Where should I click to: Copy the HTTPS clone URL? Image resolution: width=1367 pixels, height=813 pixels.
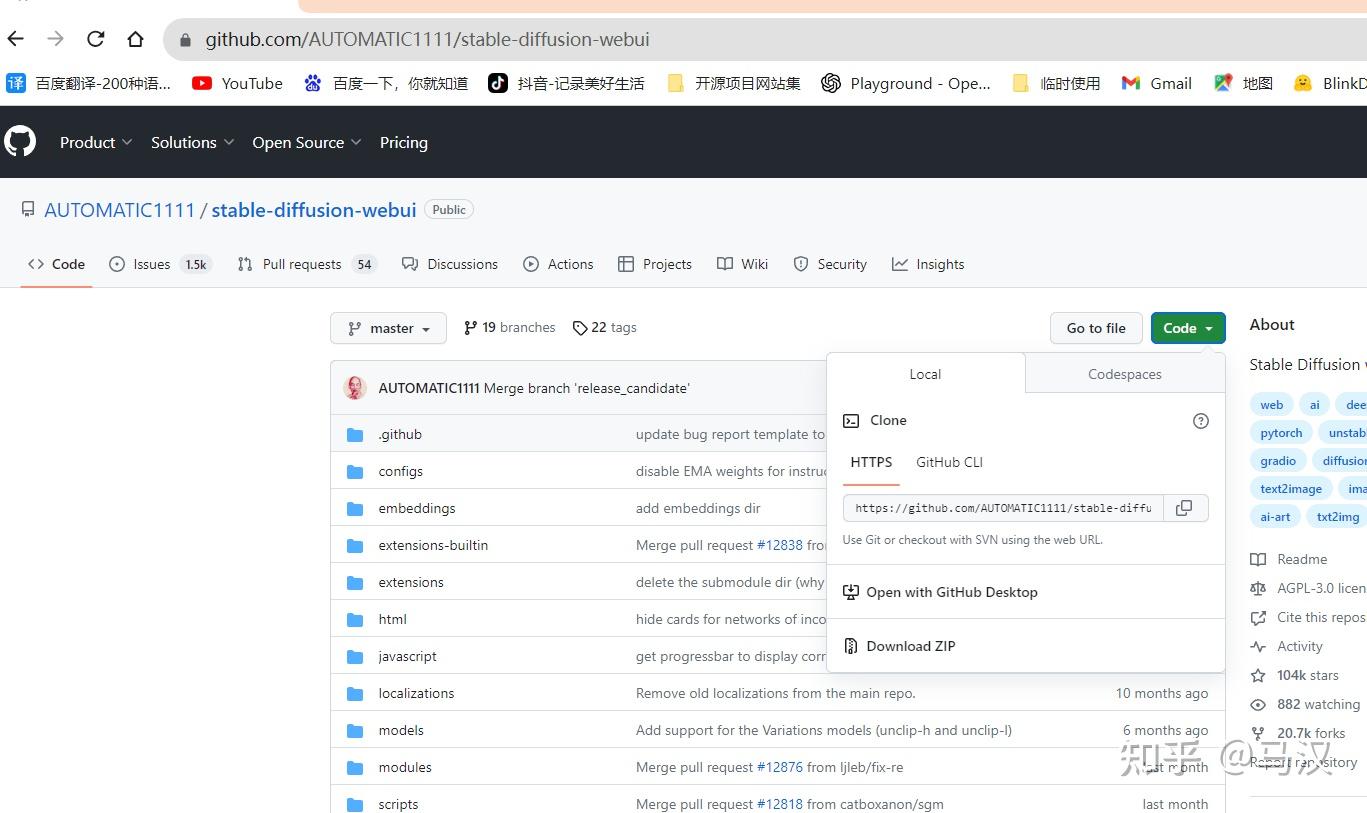pos(1184,508)
